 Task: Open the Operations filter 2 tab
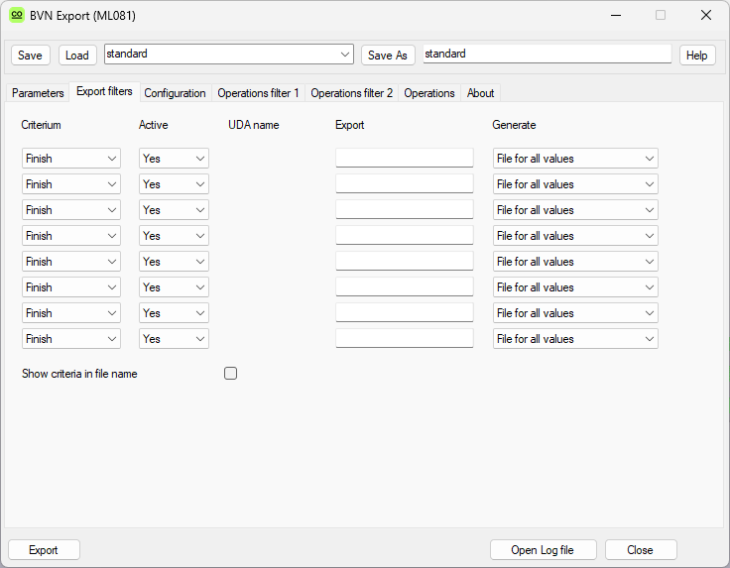[352, 93]
